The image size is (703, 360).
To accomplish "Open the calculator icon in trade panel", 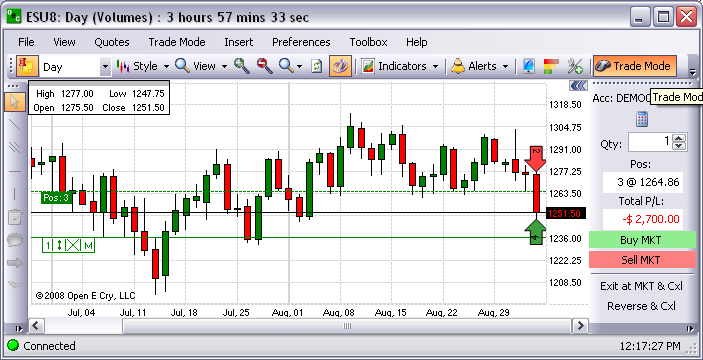I will 642,119.
